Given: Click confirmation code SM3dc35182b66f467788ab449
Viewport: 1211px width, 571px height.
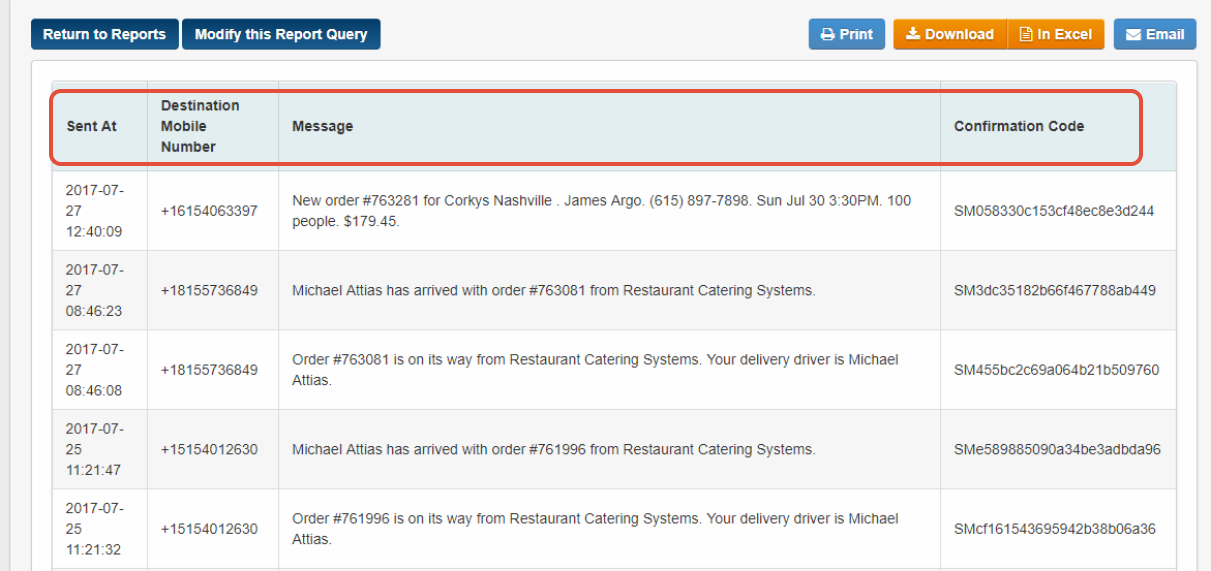Looking at the screenshot, I should coord(1055,290).
